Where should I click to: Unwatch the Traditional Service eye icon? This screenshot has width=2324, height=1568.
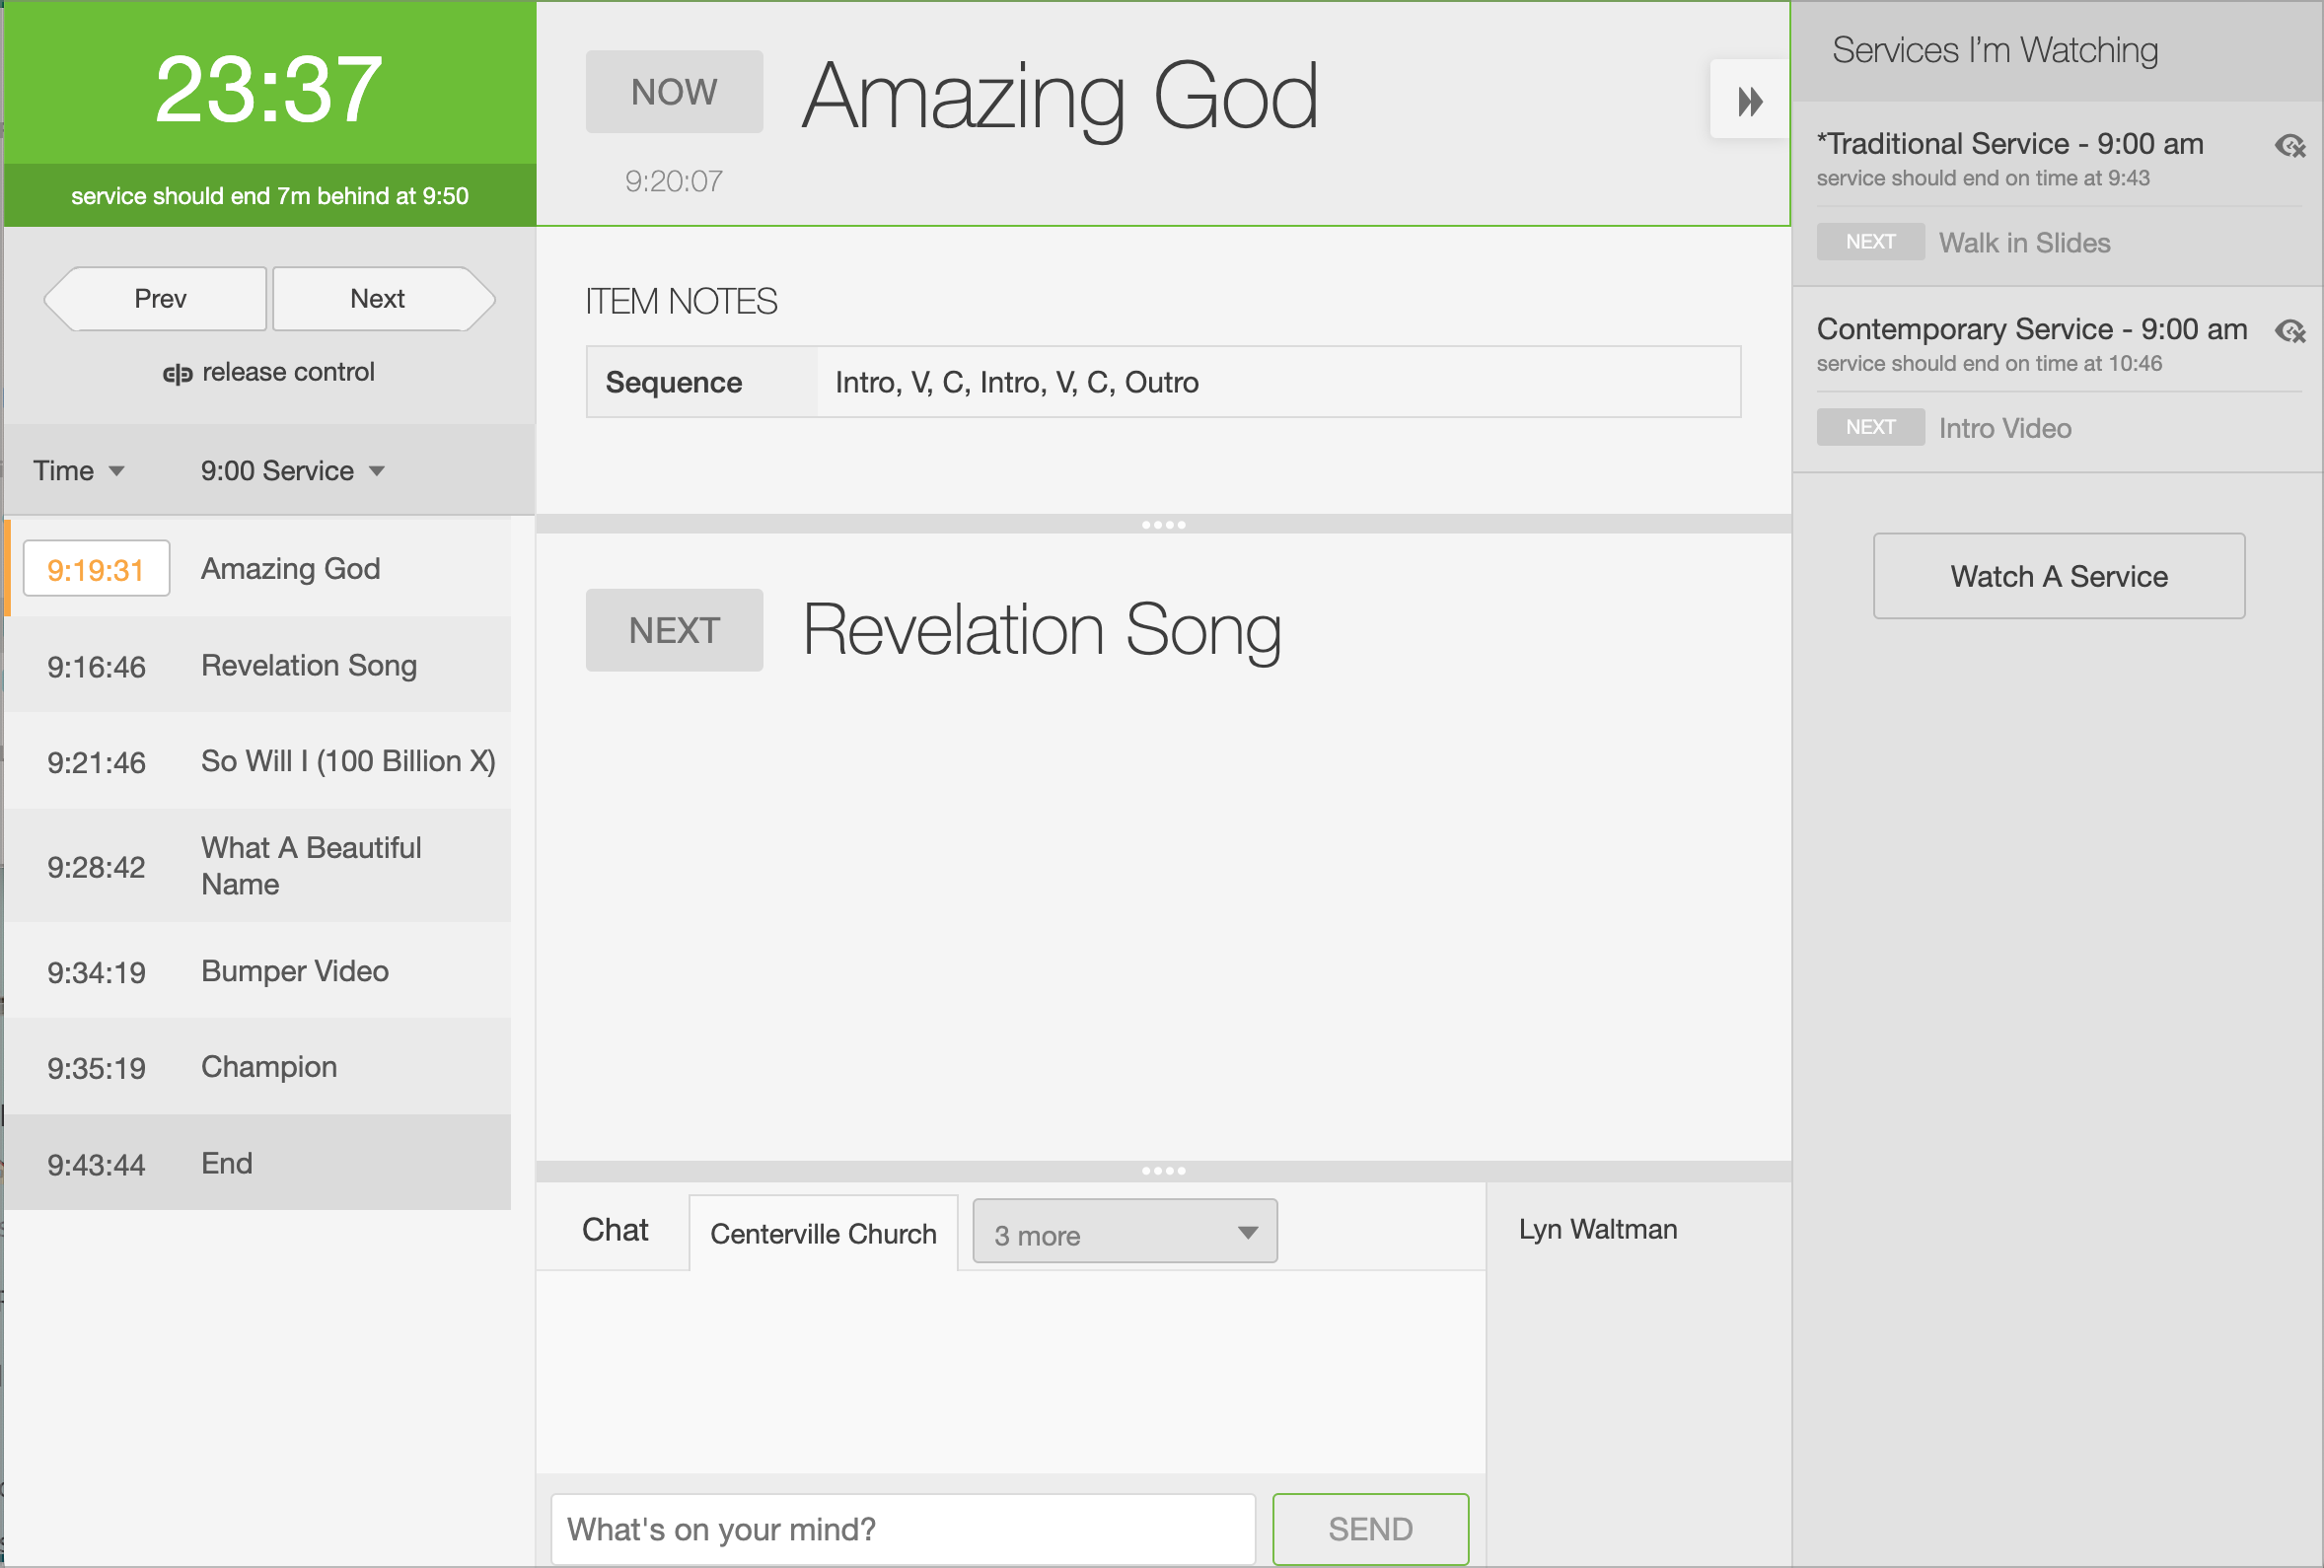2289,146
